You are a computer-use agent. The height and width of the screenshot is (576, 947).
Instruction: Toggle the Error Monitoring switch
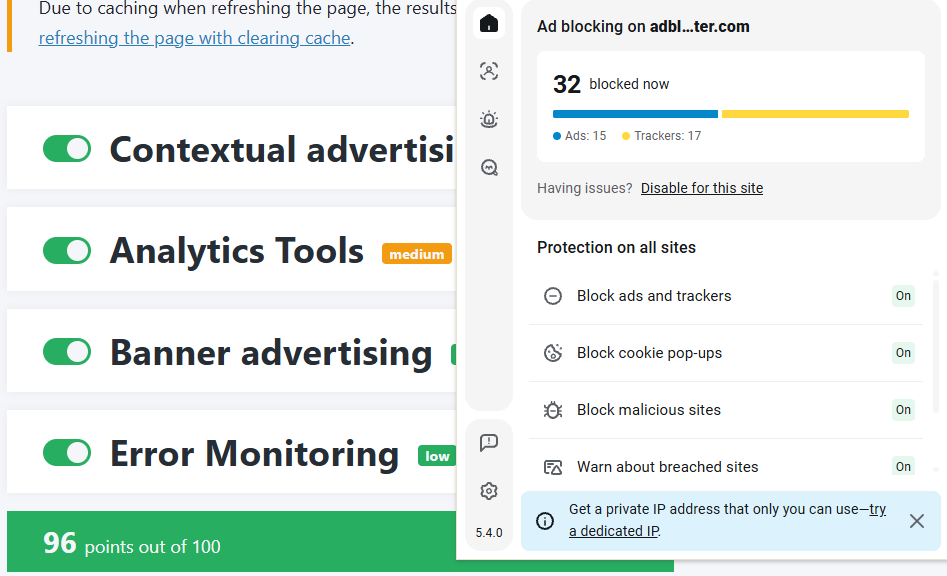[x=67, y=453]
